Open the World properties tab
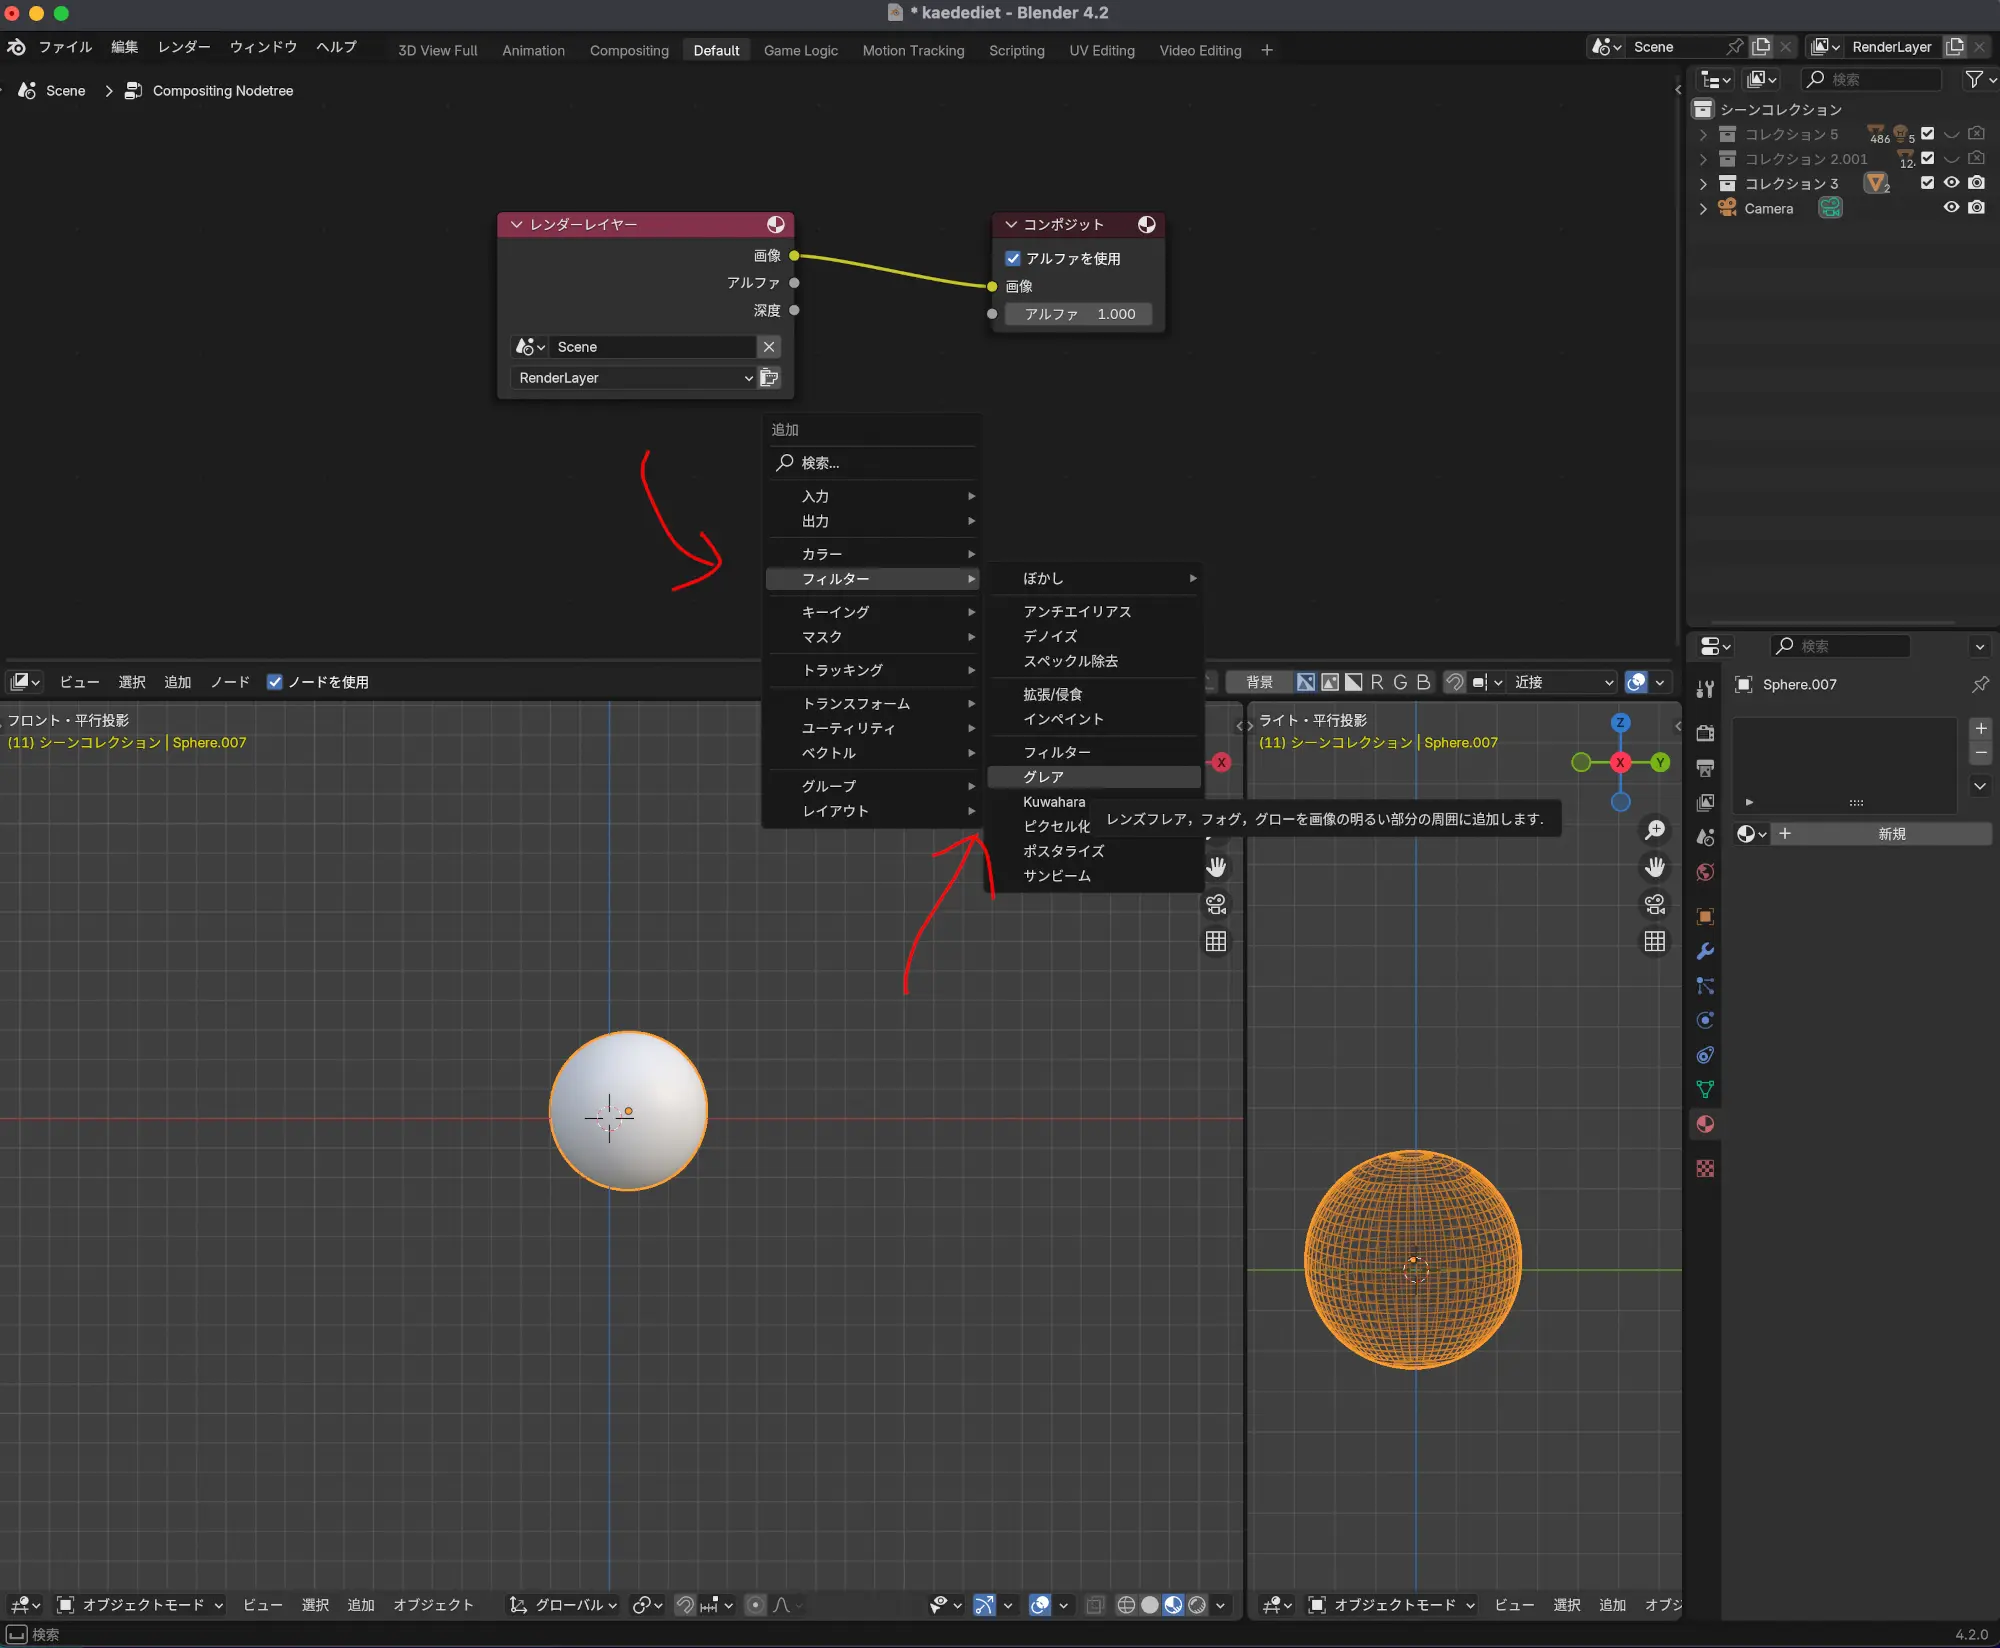The width and height of the screenshot is (2000, 1648). pyautogui.click(x=1705, y=872)
